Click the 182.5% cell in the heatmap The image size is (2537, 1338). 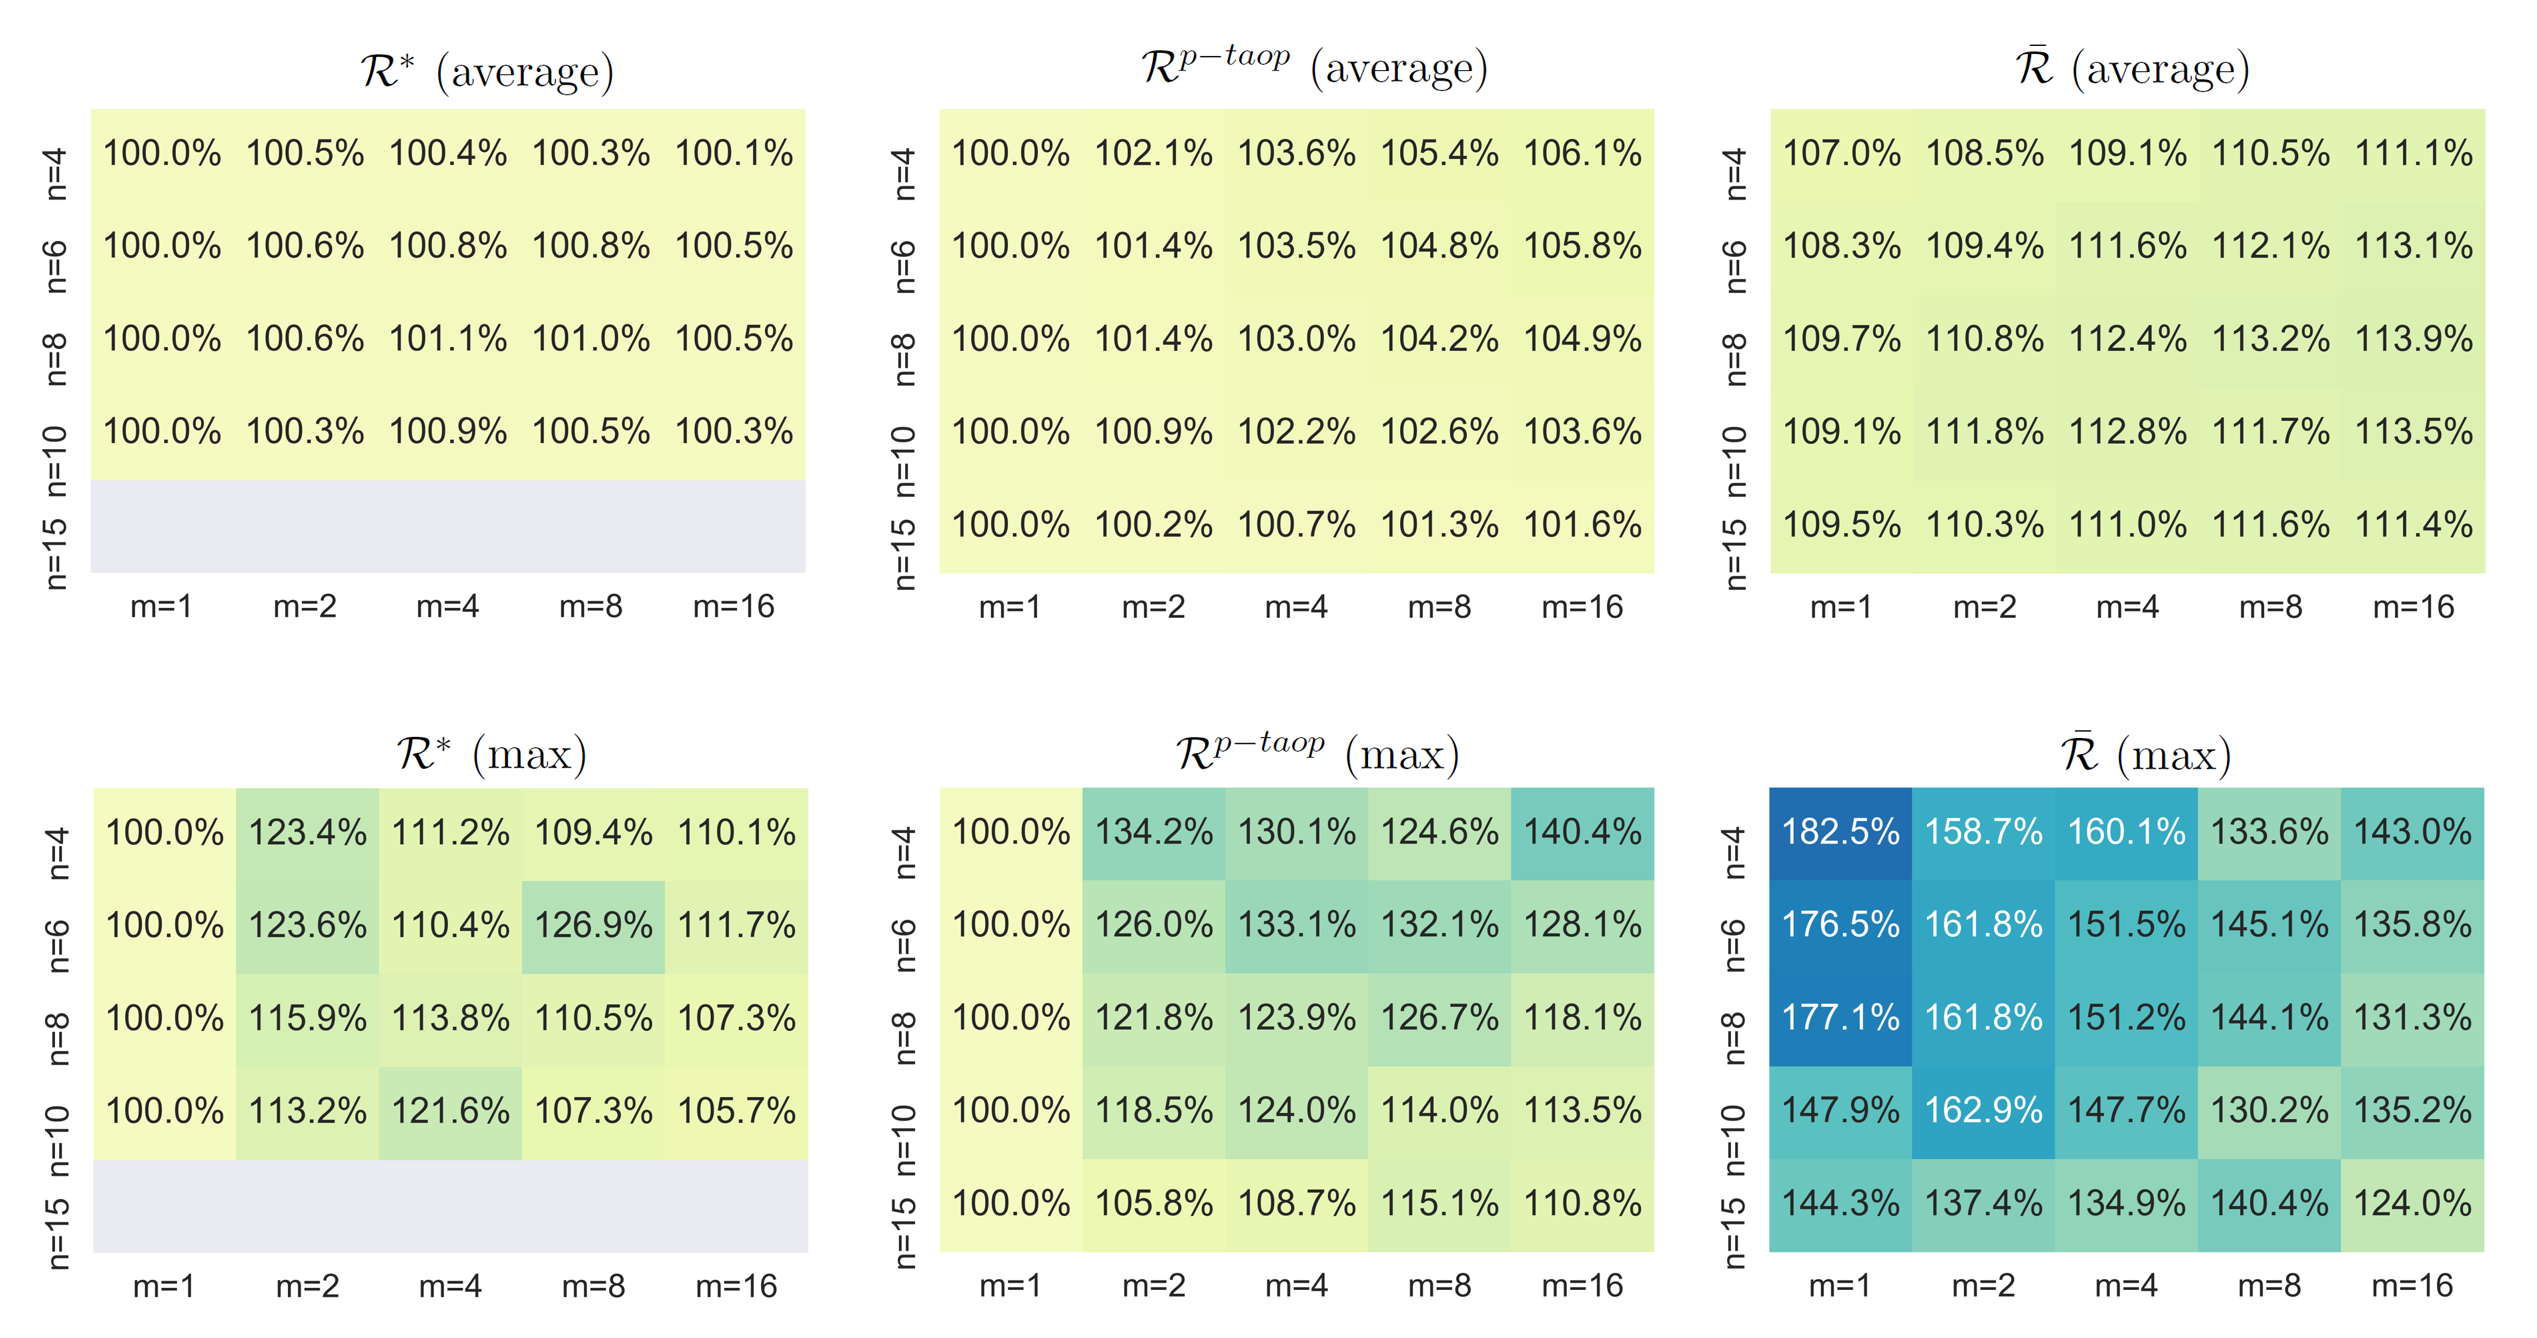pyautogui.click(x=1840, y=832)
